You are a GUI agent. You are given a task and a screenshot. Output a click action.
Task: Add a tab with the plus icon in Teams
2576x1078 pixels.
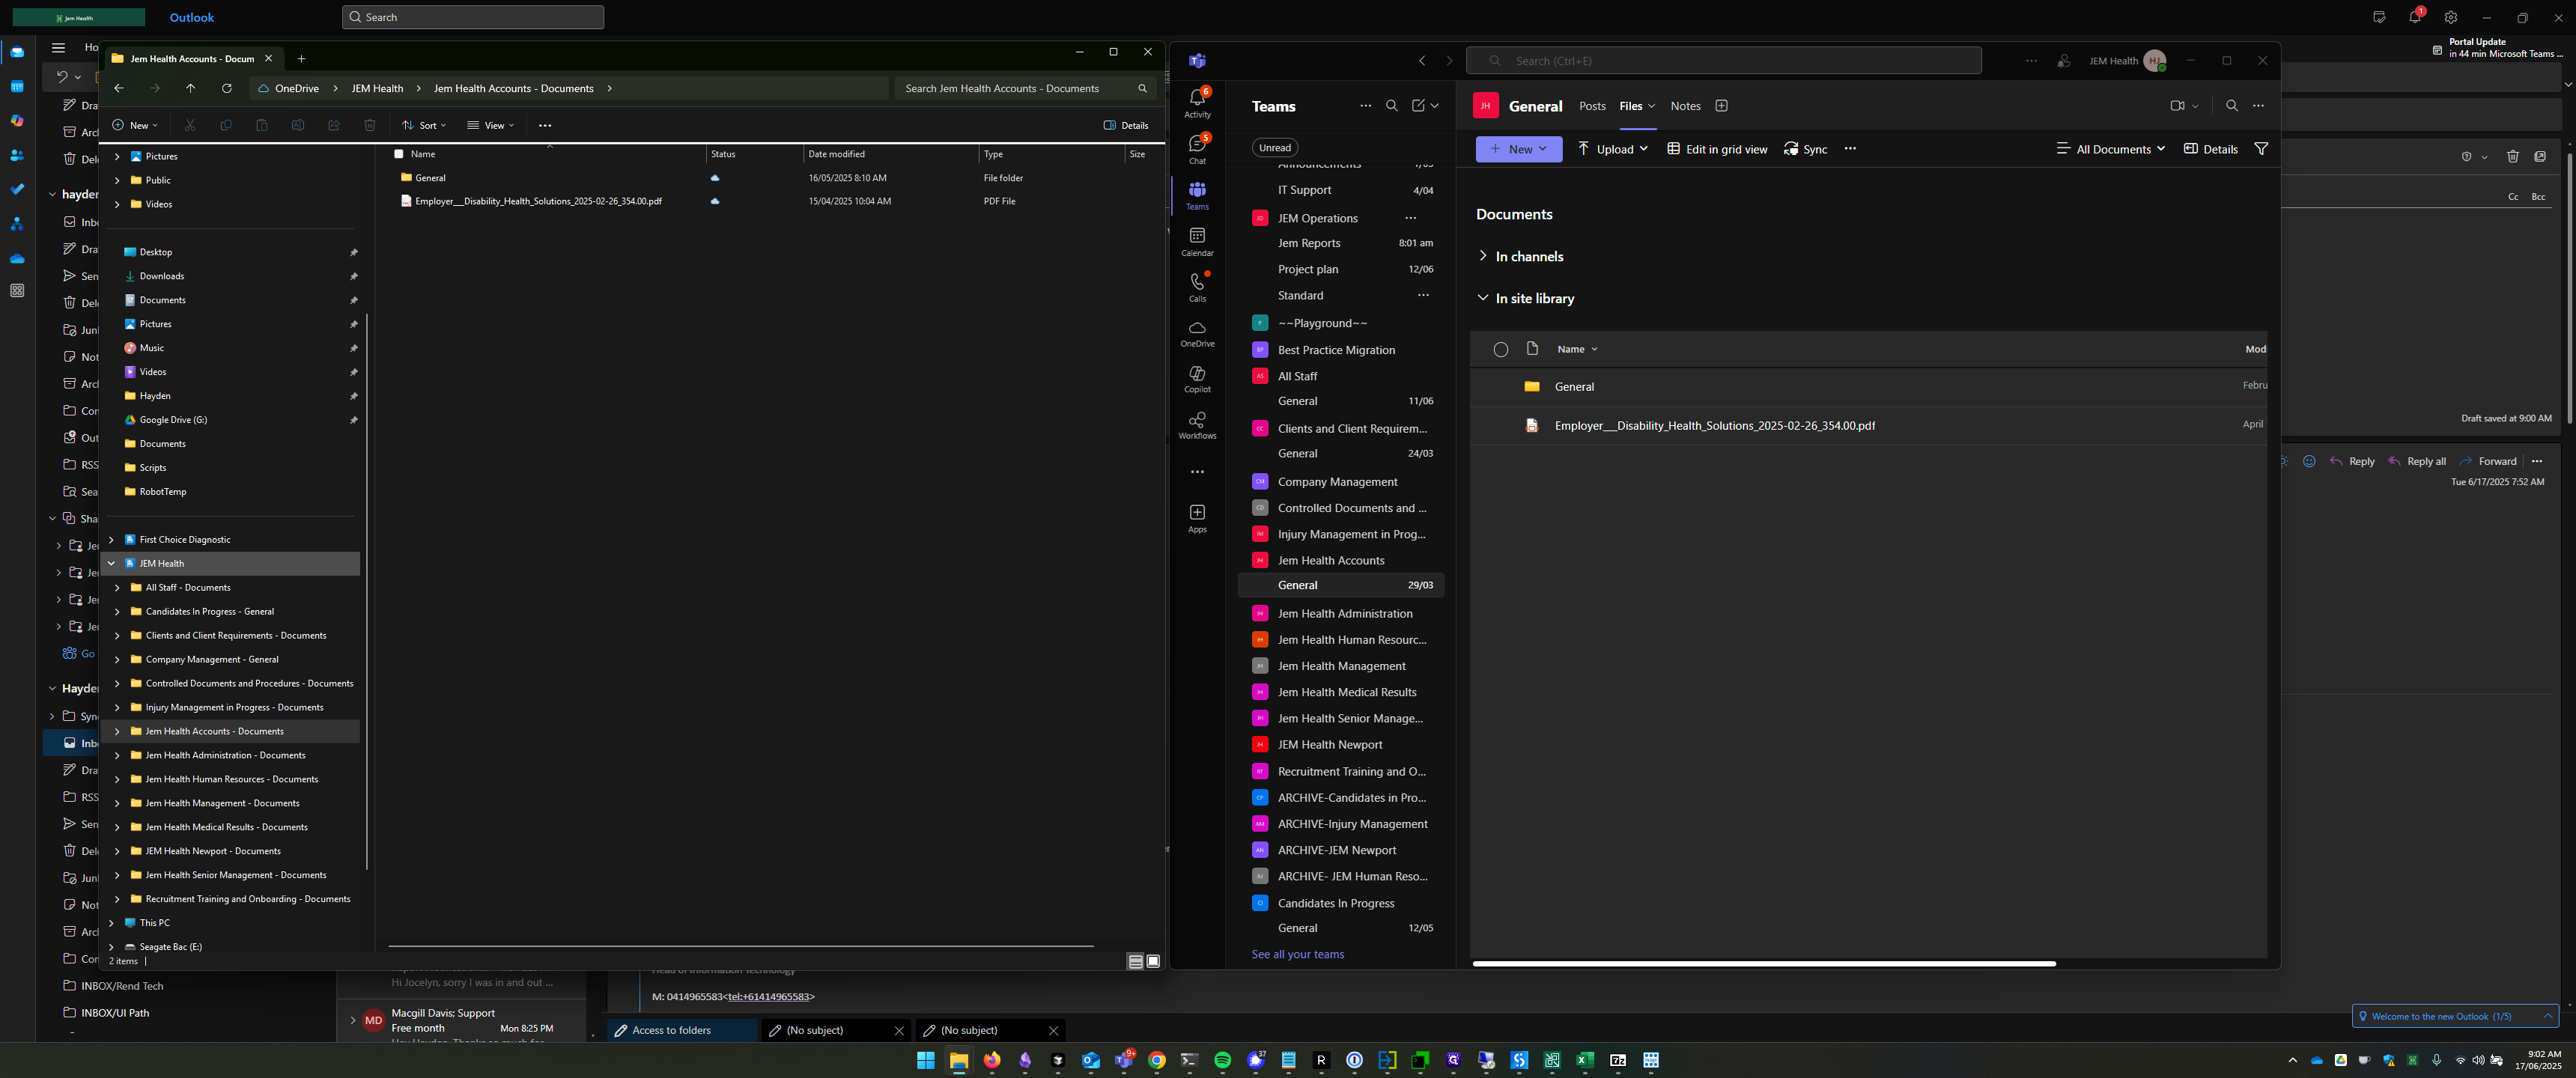(x=1721, y=106)
